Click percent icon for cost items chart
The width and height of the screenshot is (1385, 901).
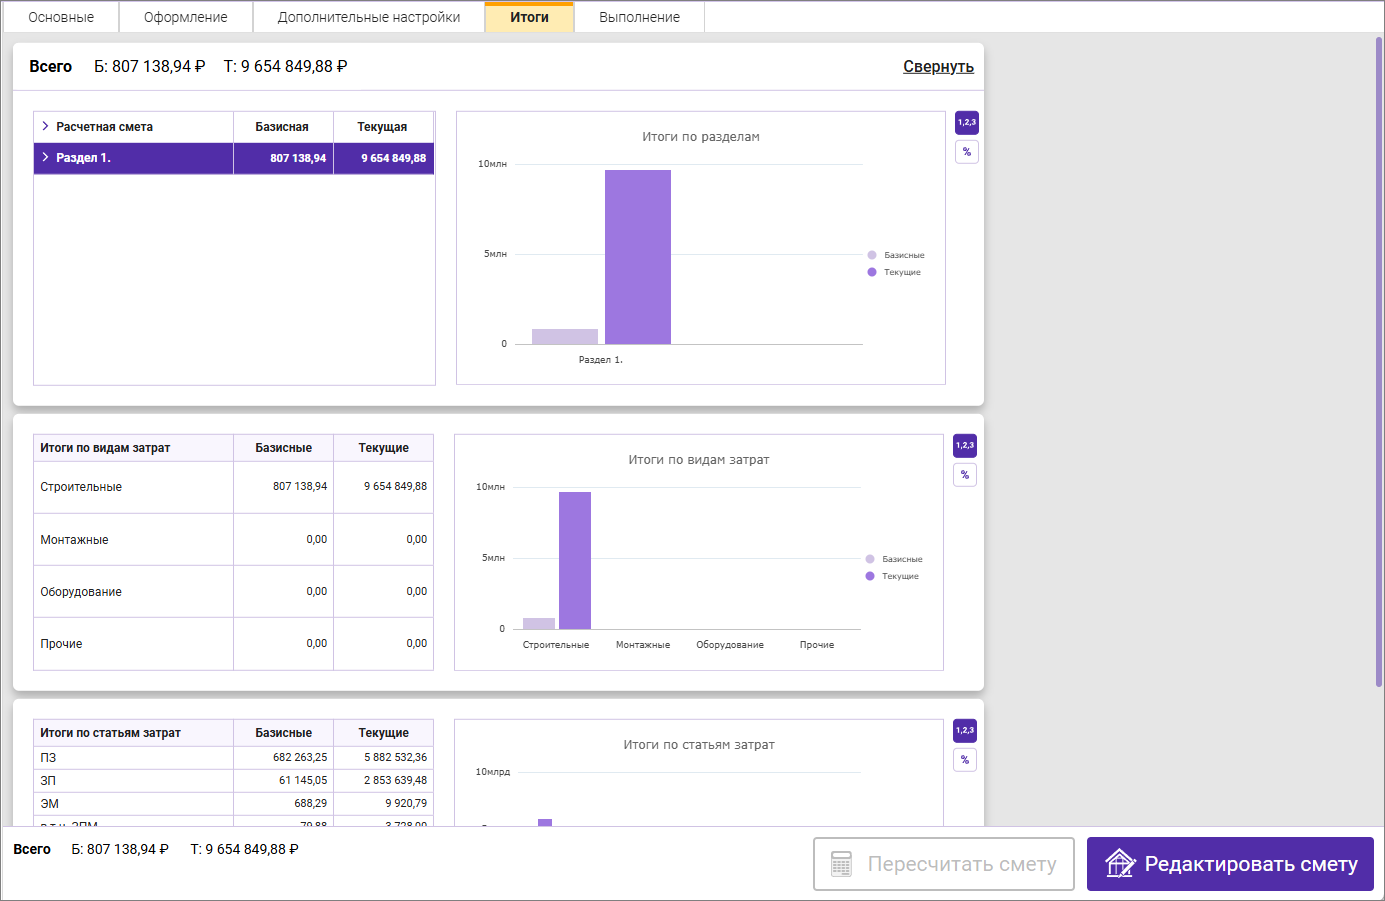[964, 760]
